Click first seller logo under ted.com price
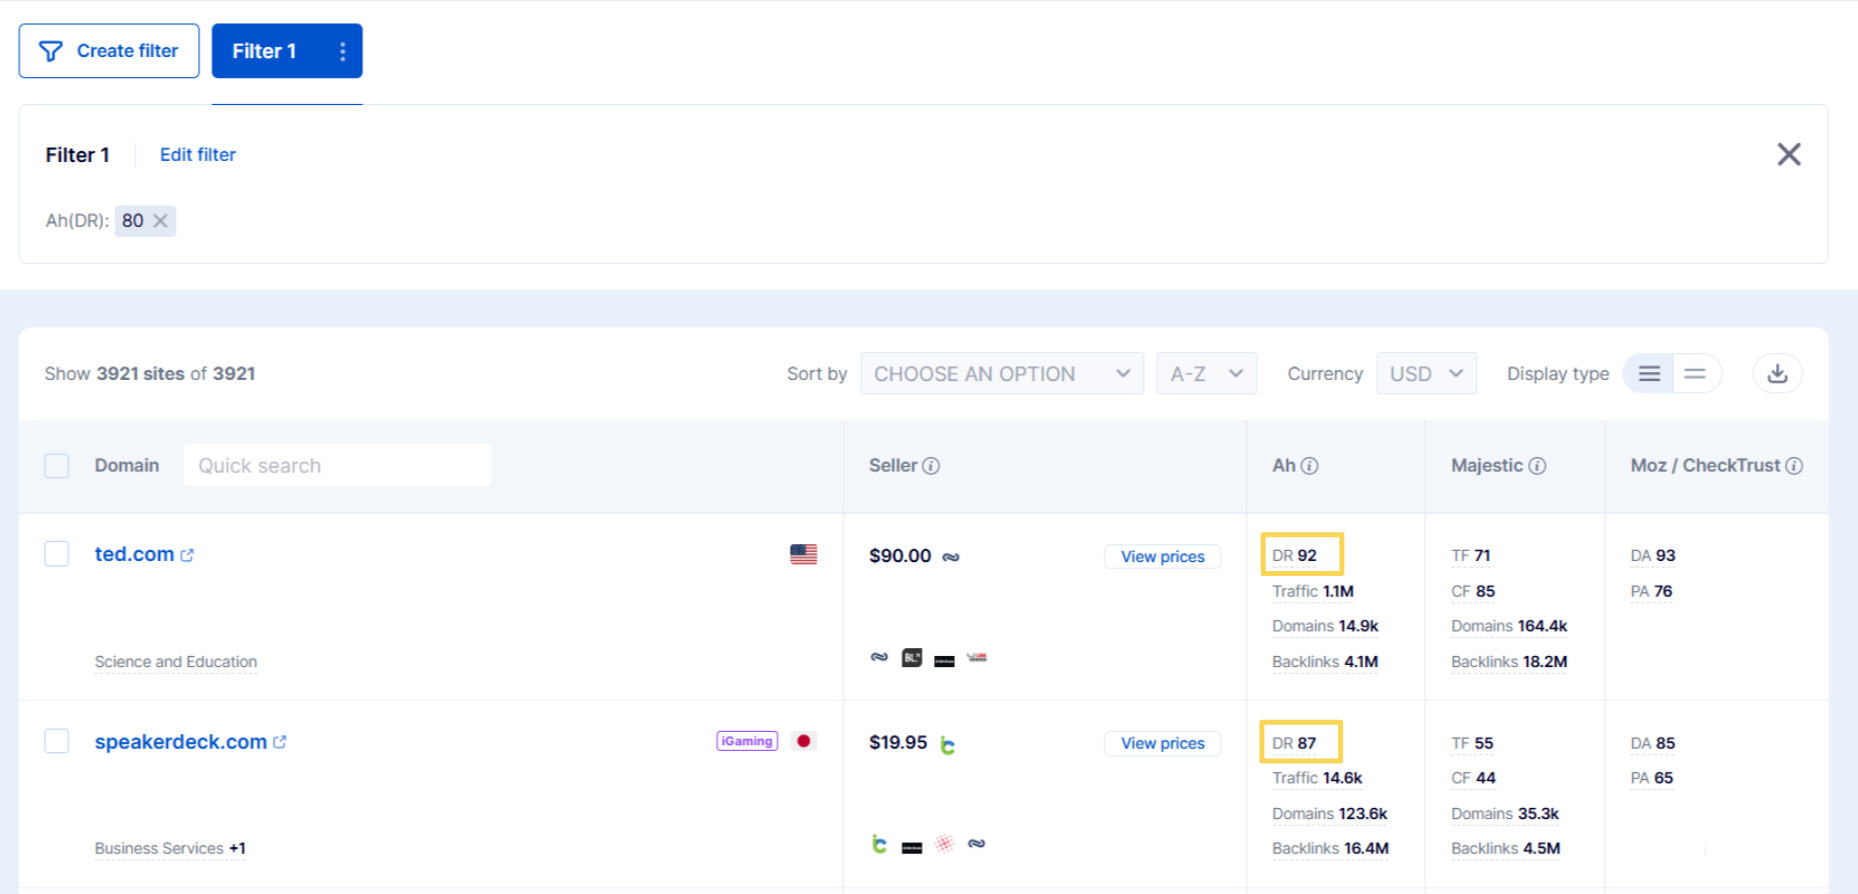 (x=879, y=657)
